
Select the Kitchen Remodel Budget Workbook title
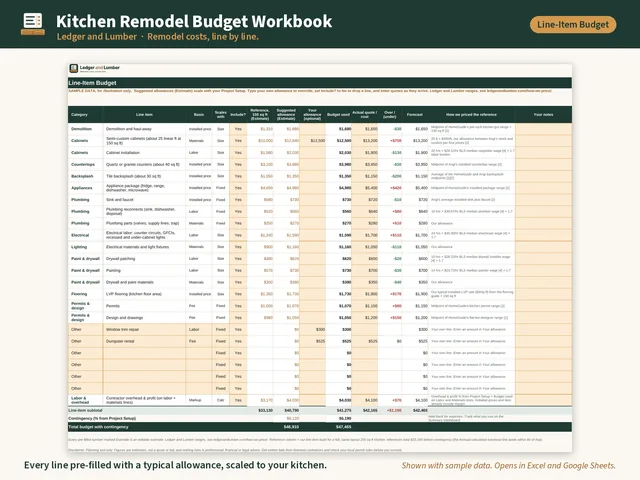pyautogui.click(x=194, y=21)
